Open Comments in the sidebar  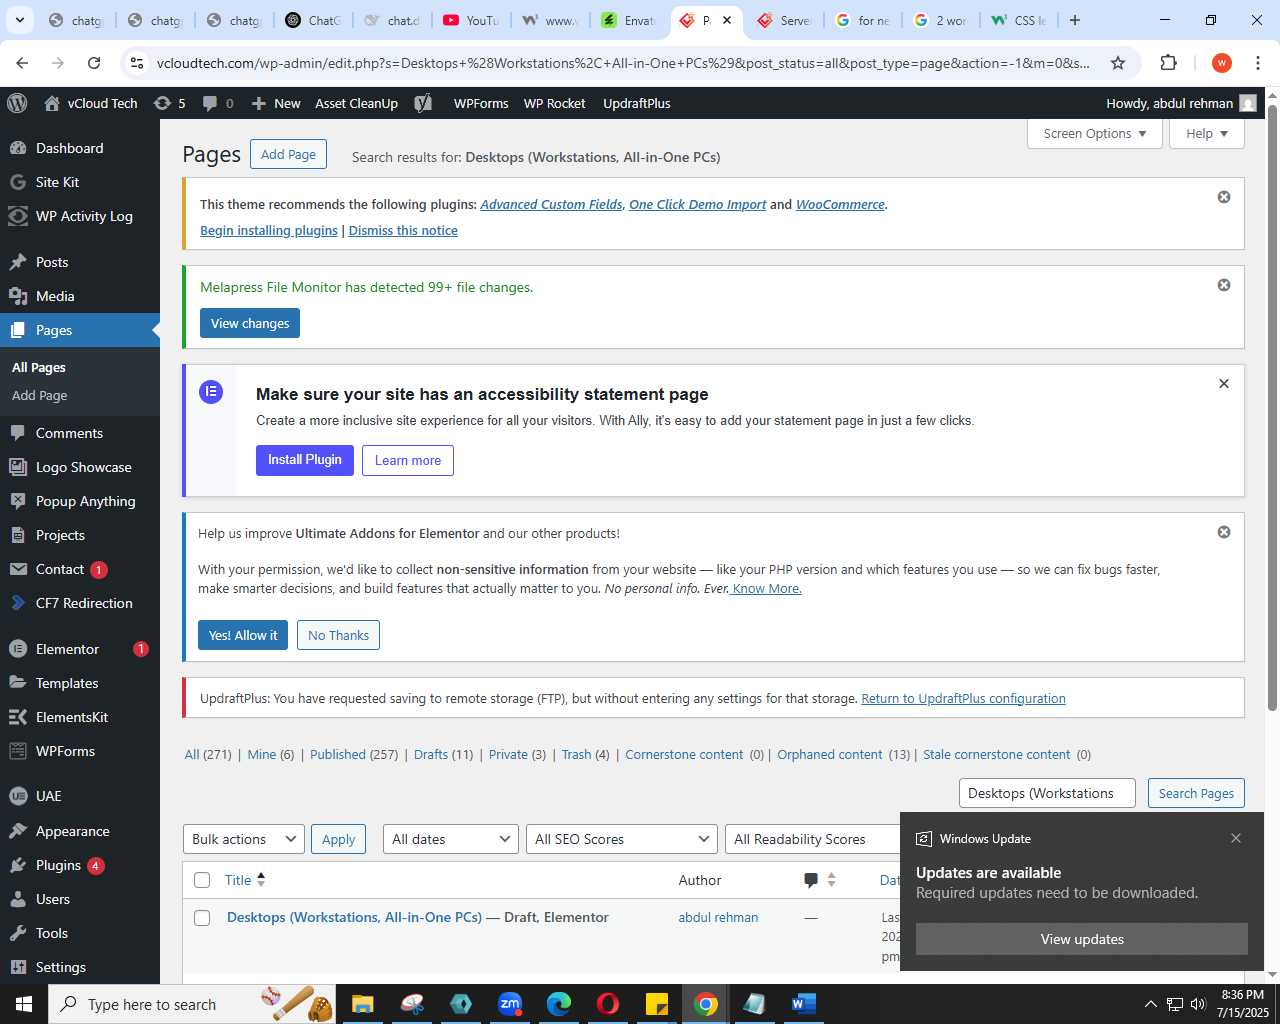(69, 433)
